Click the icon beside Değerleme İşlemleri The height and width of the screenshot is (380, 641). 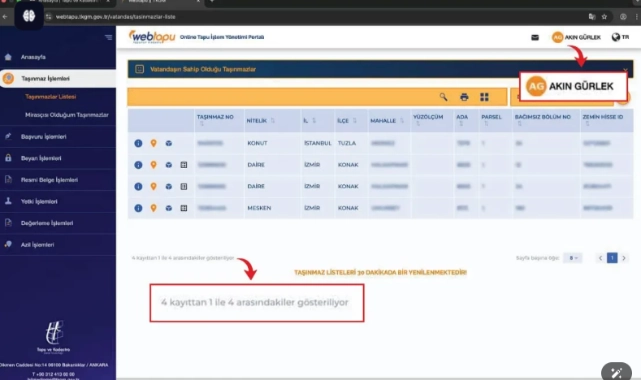pos(8,223)
